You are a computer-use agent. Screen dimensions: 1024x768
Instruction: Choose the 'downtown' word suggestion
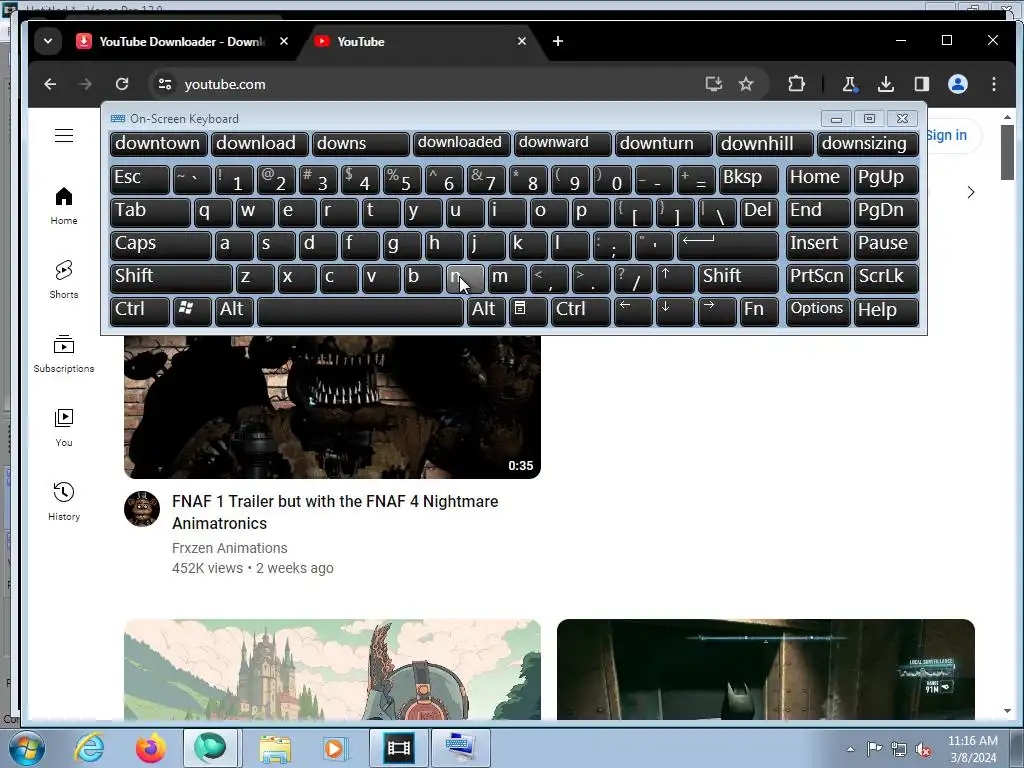pyautogui.click(x=159, y=144)
